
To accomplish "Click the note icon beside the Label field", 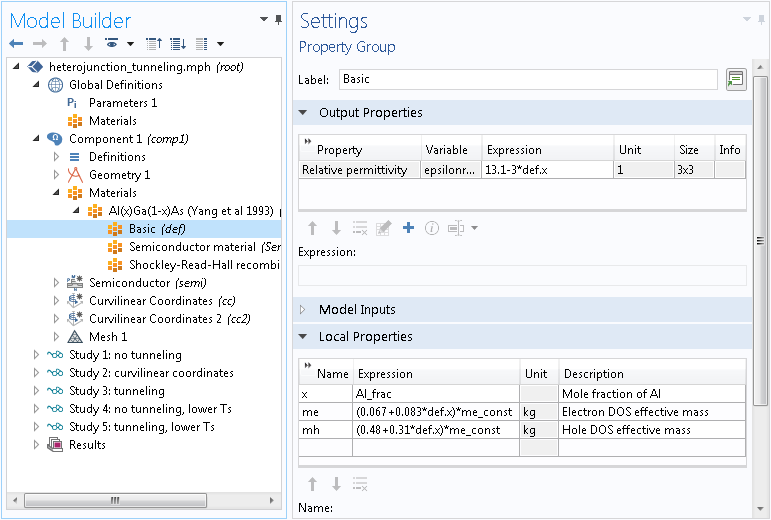I will coord(736,79).
